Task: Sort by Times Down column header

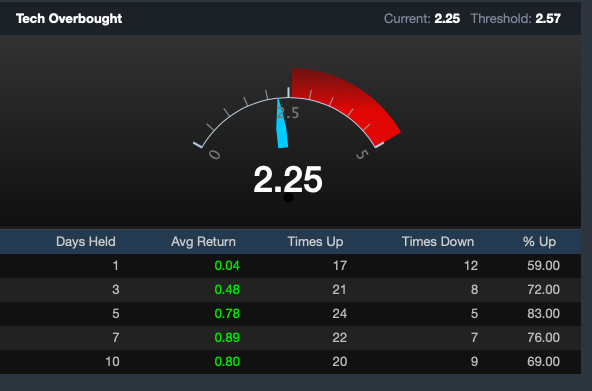Action: coord(438,242)
